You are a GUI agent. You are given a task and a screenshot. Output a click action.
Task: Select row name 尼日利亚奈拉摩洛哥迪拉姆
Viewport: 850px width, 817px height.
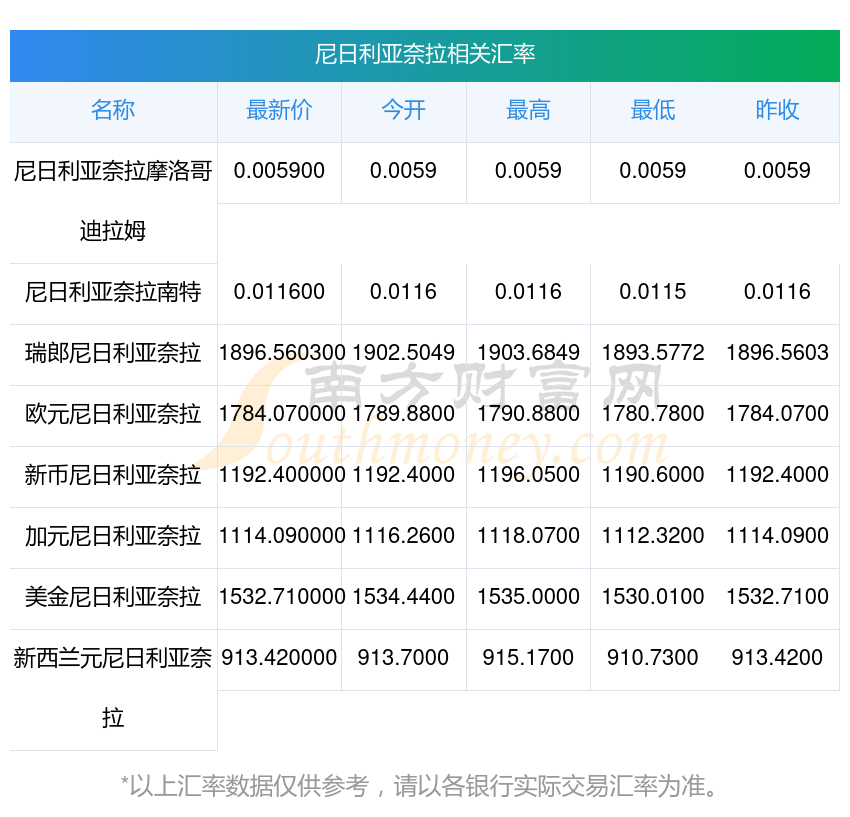click(113, 201)
